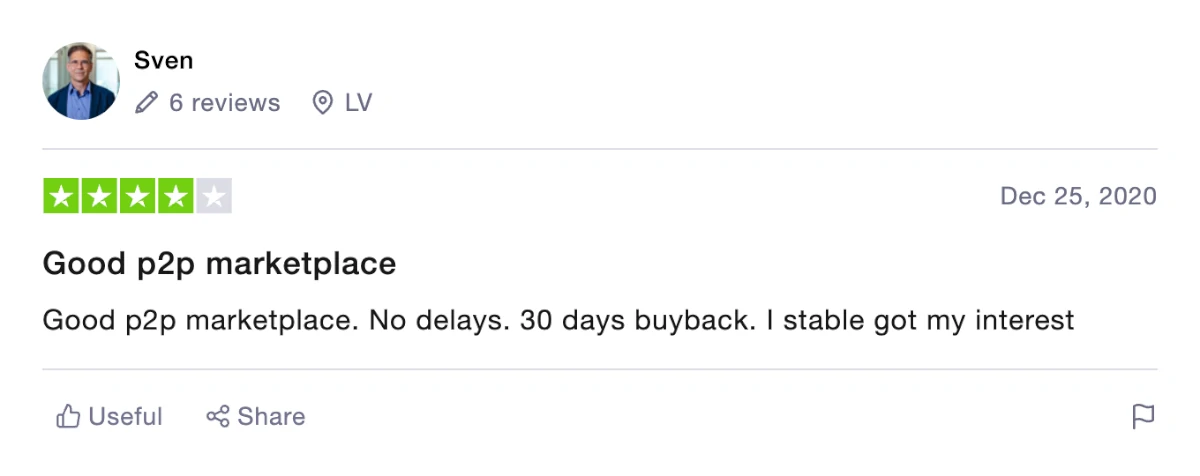Click the pencil icon beside 6 reviews
Viewport: 1200px width, 476px height.
[147, 102]
